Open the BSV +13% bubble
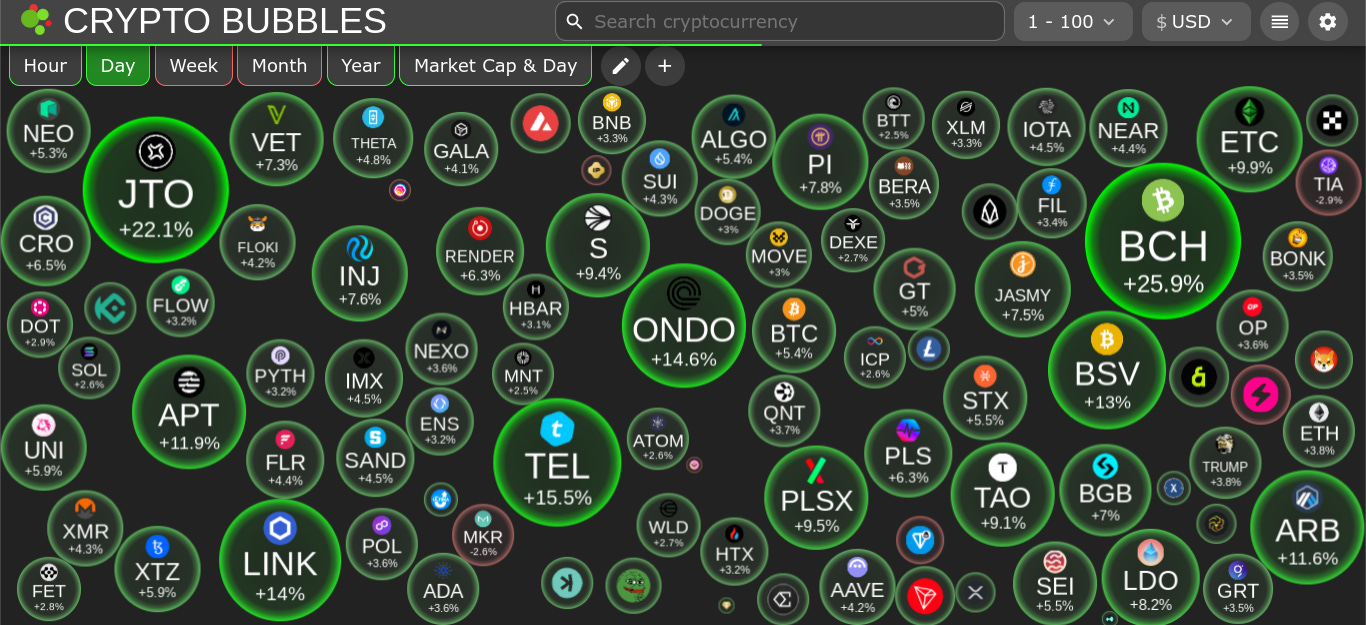 click(1107, 370)
